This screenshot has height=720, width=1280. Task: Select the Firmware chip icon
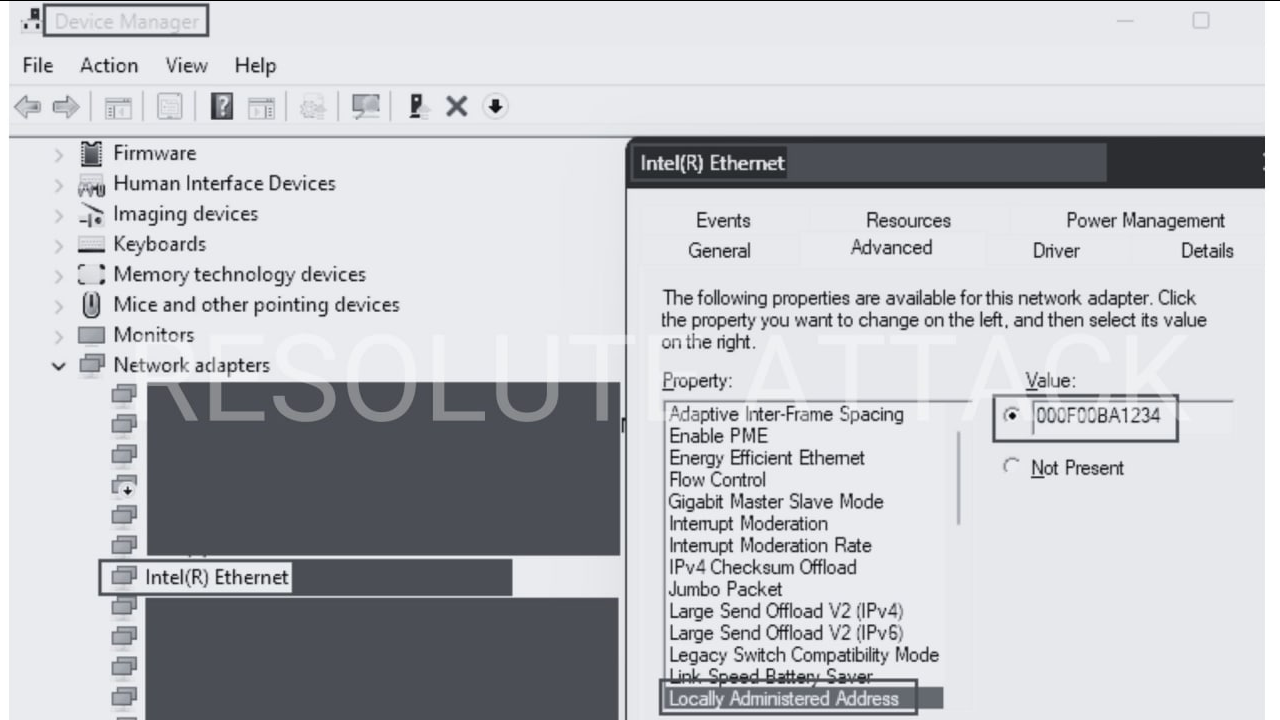pos(91,153)
